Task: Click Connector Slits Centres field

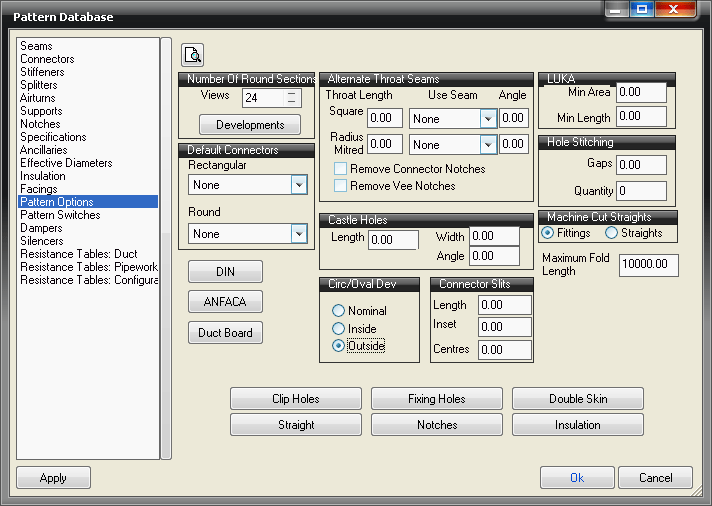Action: tap(504, 350)
